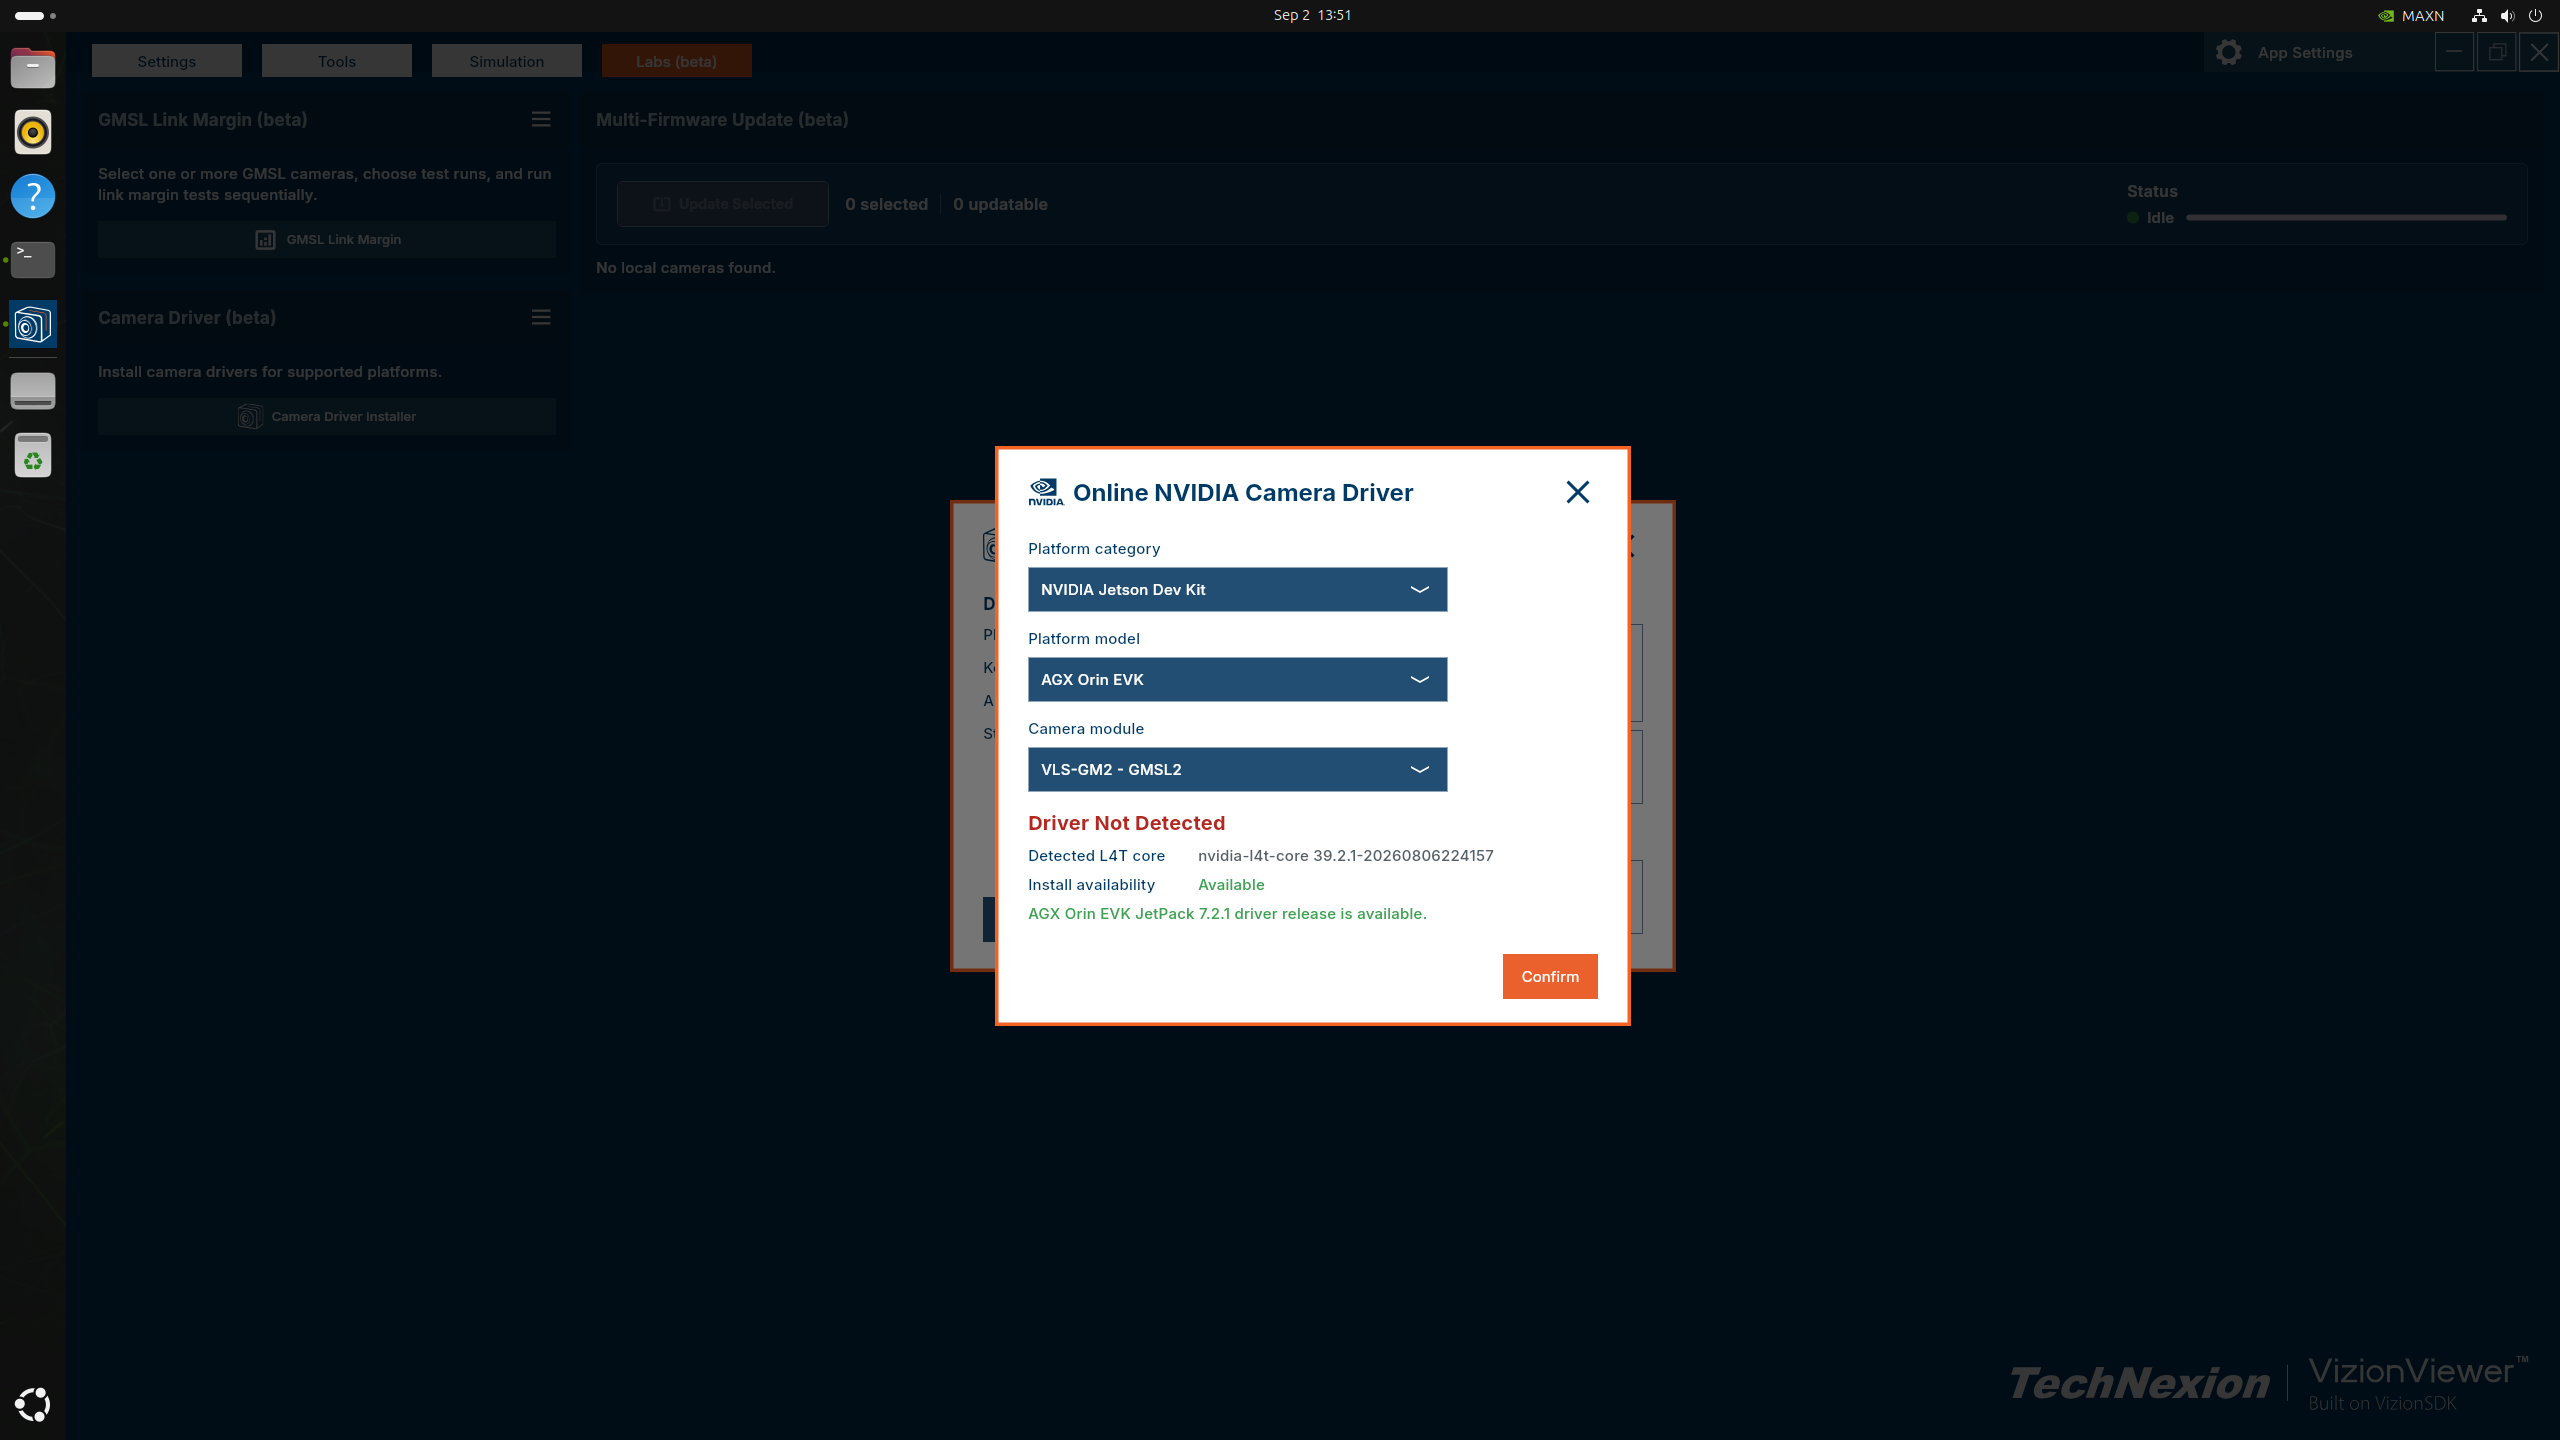The image size is (2560, 1440).
Task: Click the Driver Not Detected status text
Action: pos(1126,823)
